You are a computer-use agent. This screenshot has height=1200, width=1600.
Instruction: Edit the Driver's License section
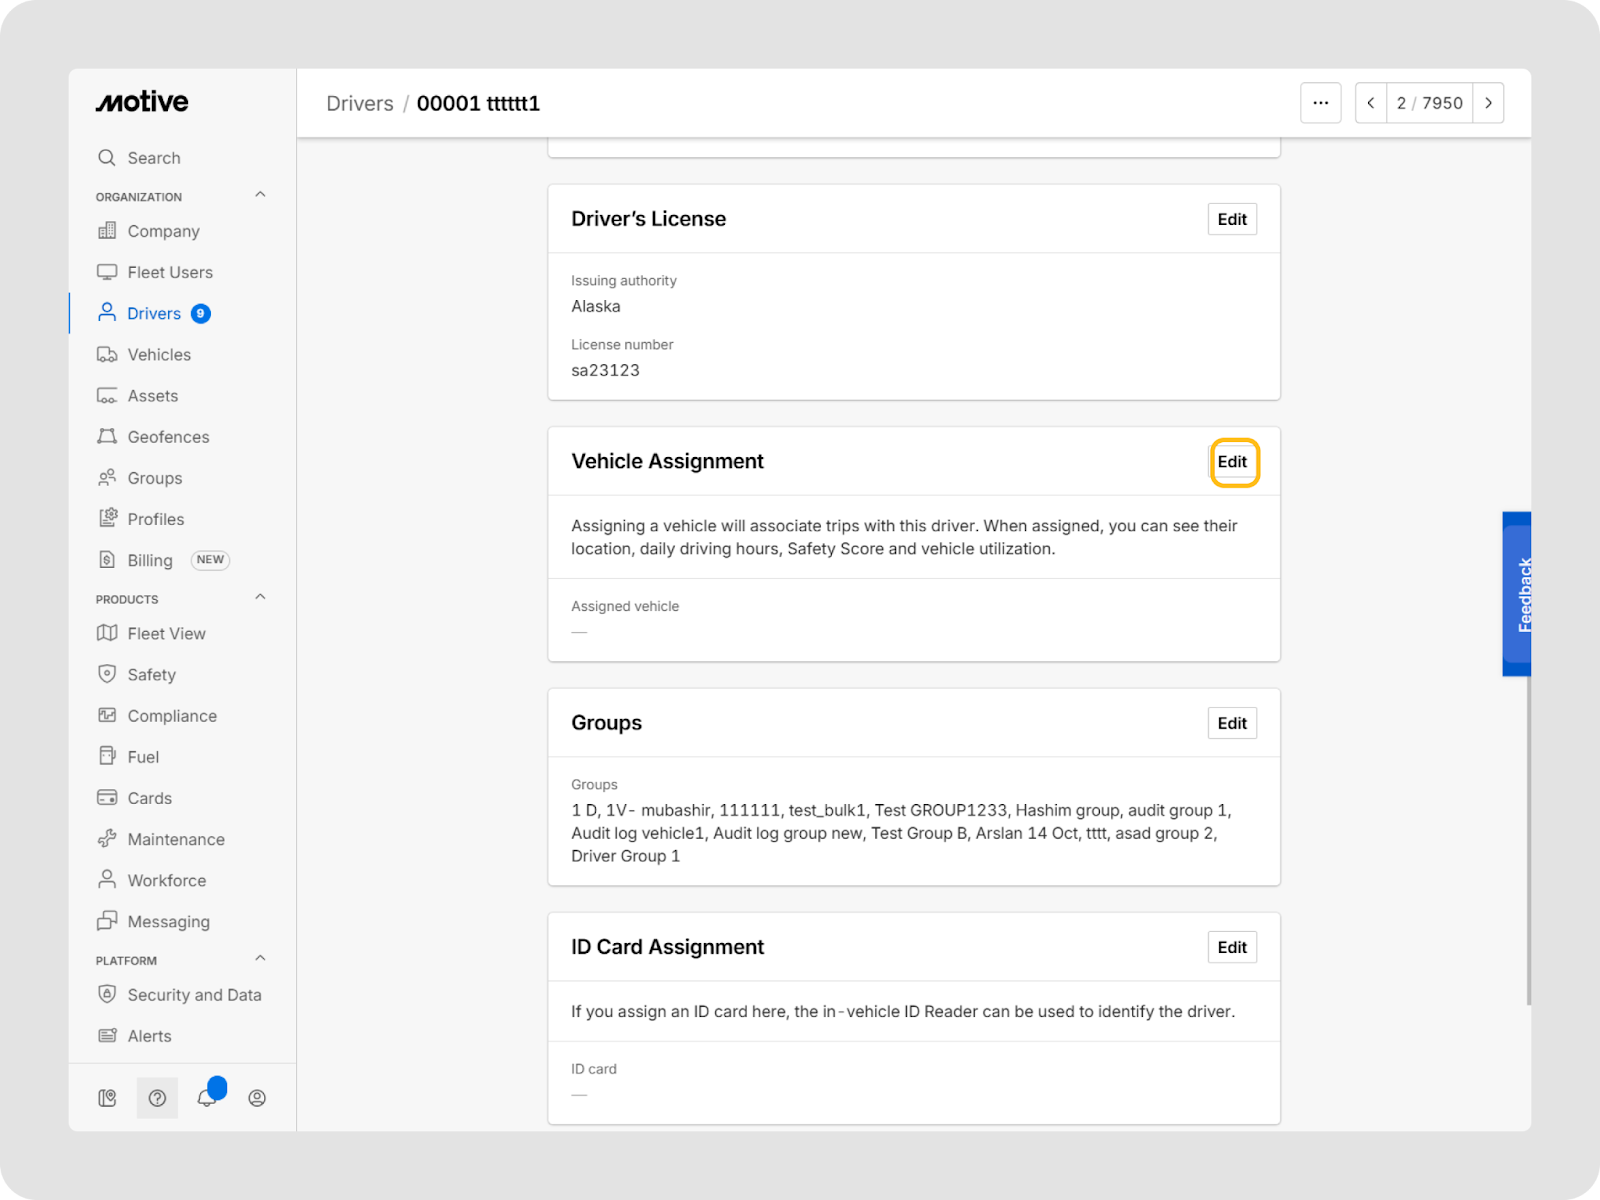(1232, 219)
